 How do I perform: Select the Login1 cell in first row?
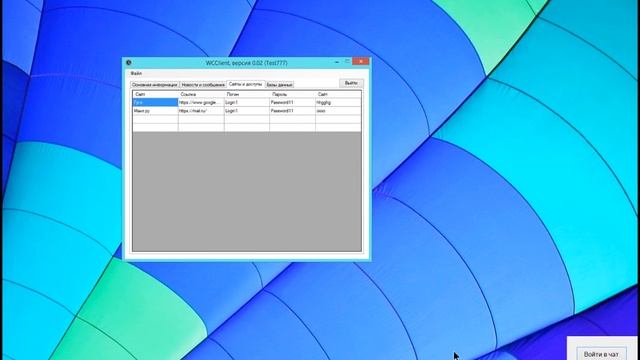[x=247, y=102]
